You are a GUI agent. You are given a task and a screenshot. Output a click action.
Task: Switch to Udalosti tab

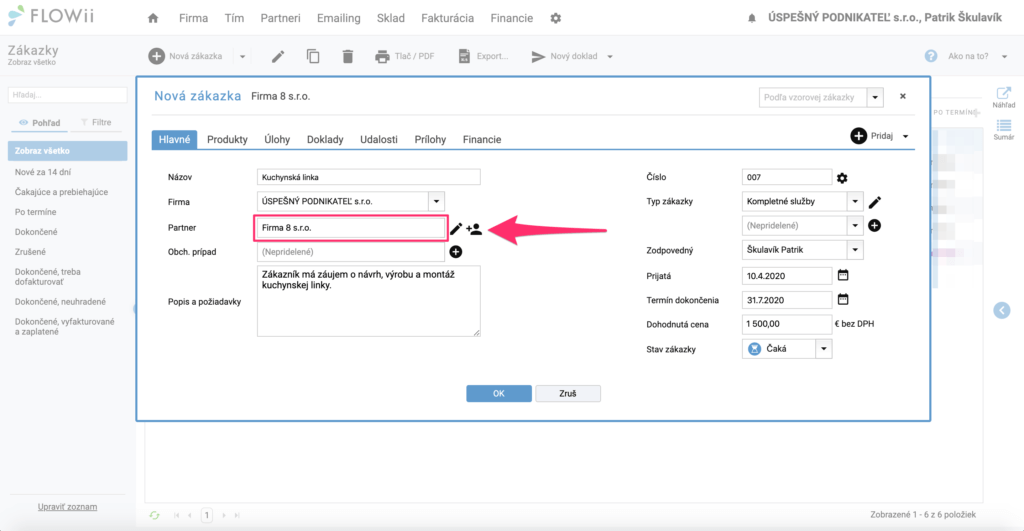pos(379,139)
